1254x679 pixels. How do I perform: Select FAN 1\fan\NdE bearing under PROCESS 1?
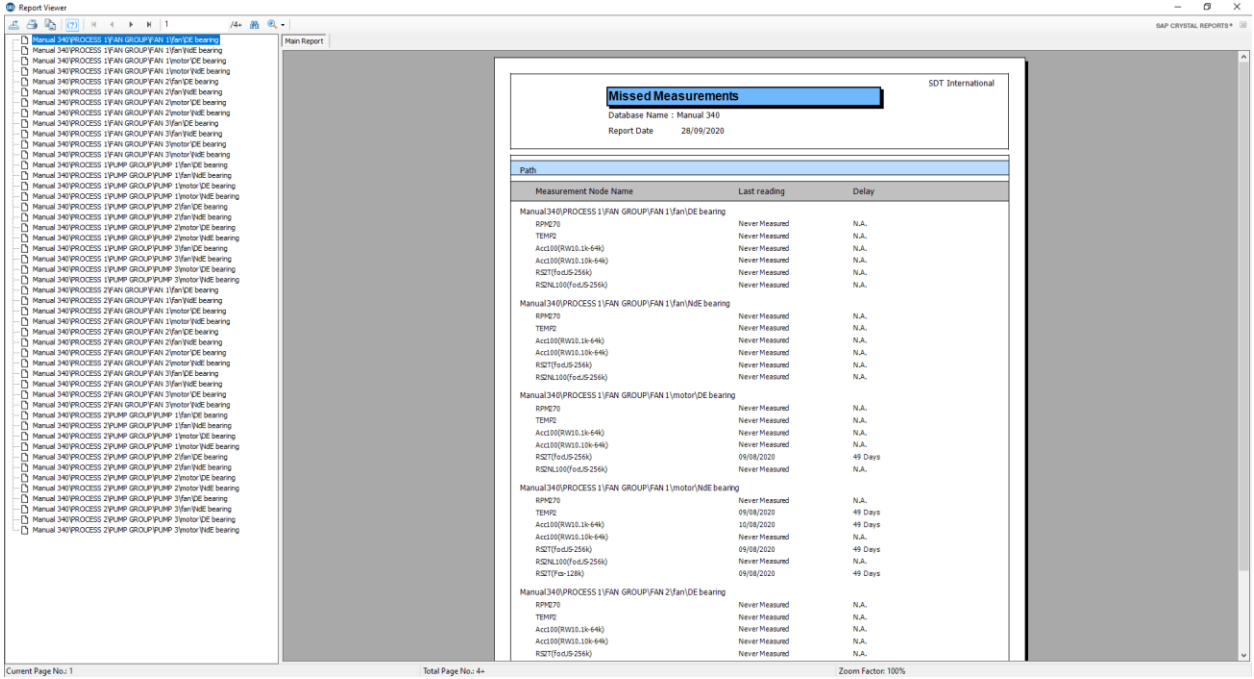click(127, 50)
